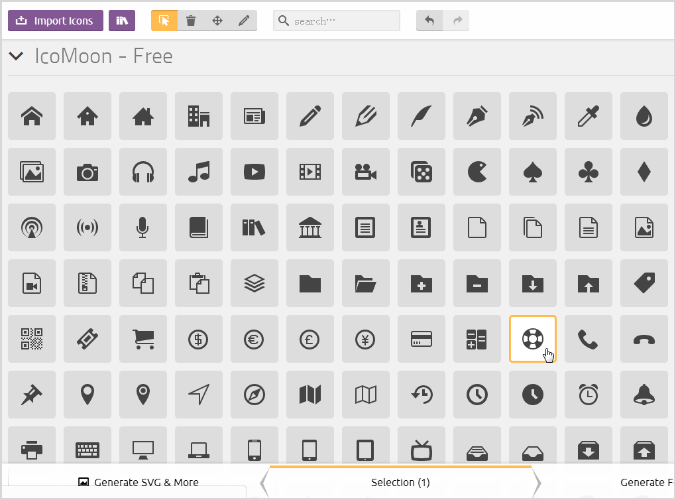Select the euro coin icon
The width and height of the screenshot is (676, 500).
254,339
